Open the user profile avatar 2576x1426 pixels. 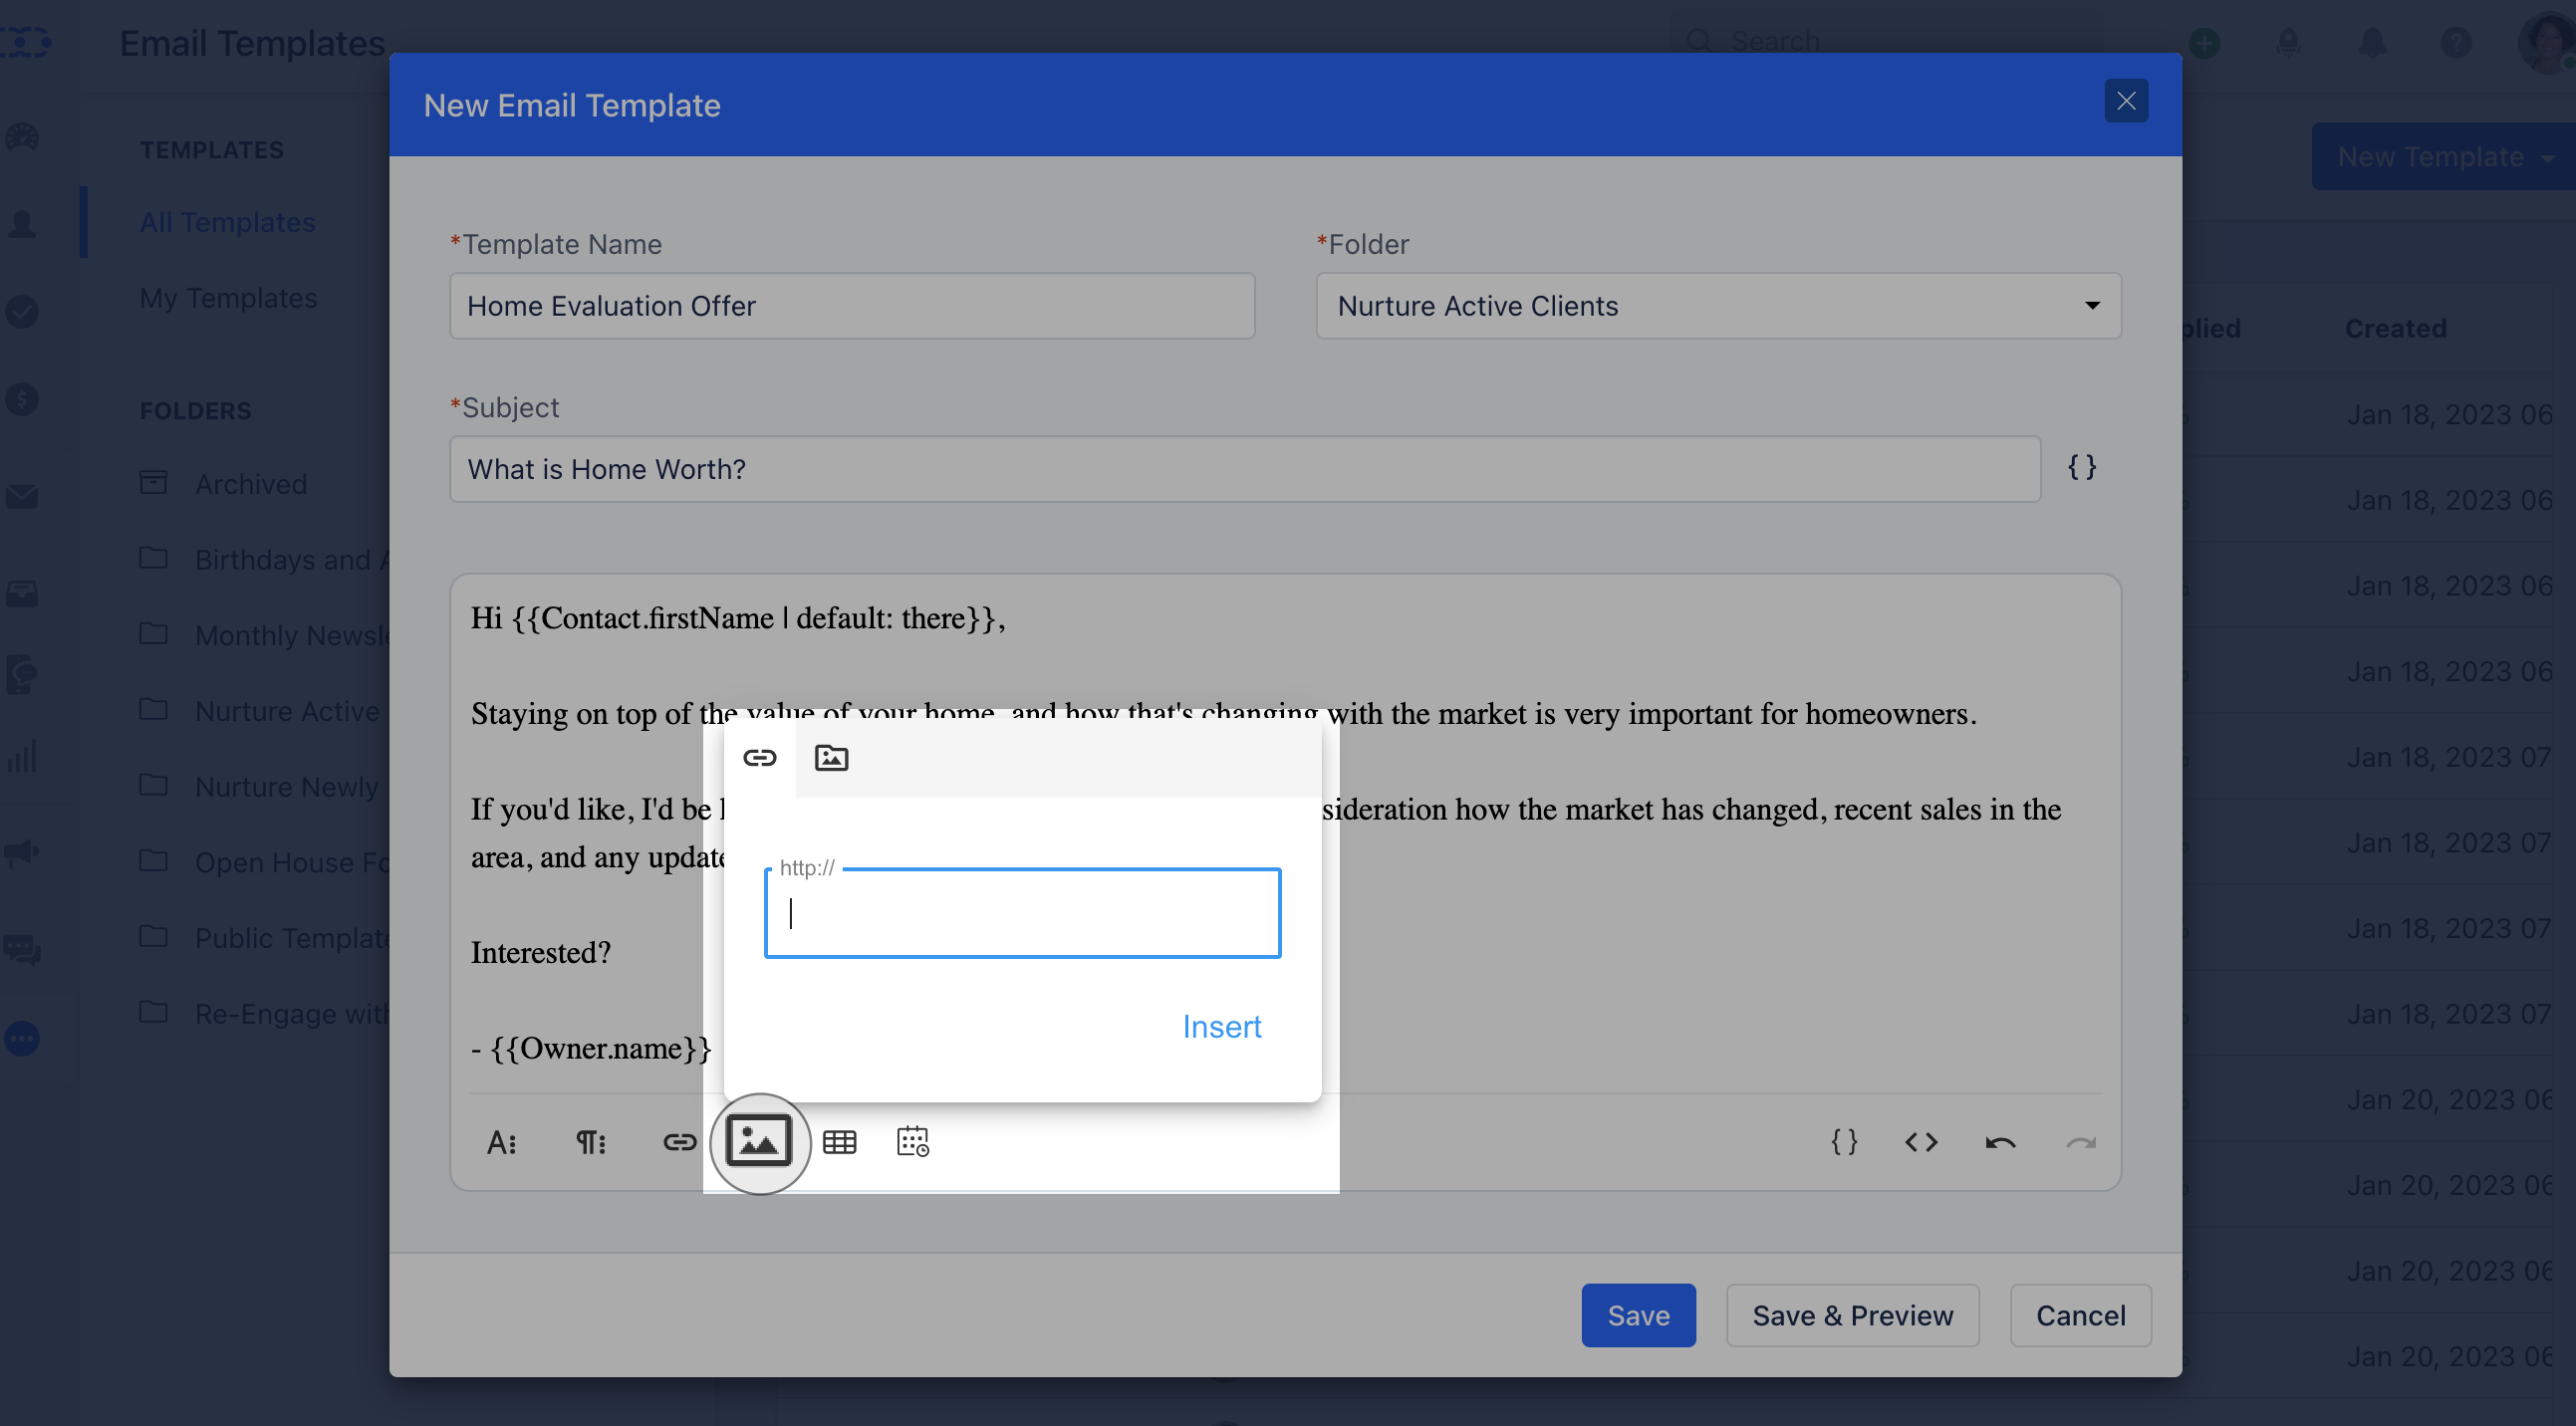pyautogui.click(x=2545, y=43)
